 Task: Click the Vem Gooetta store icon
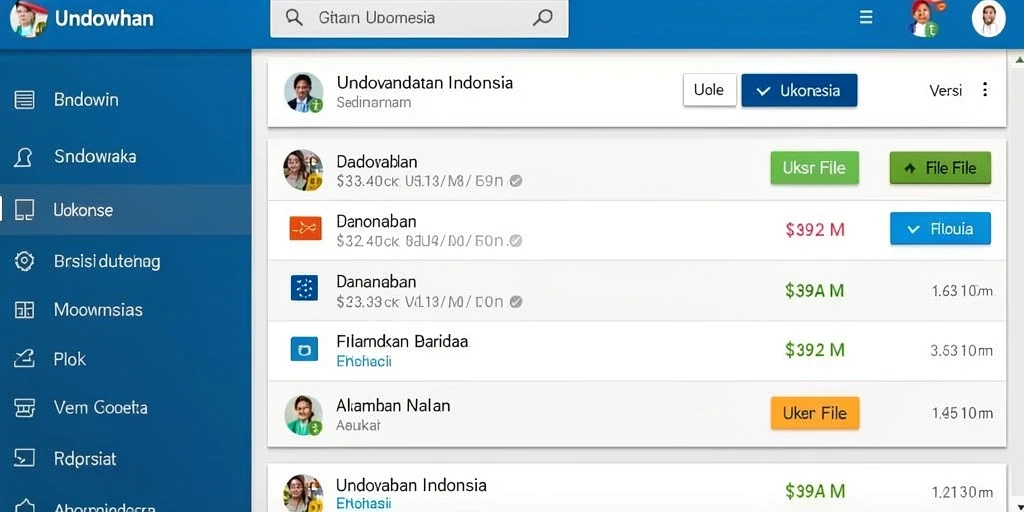tap(24, 408)
